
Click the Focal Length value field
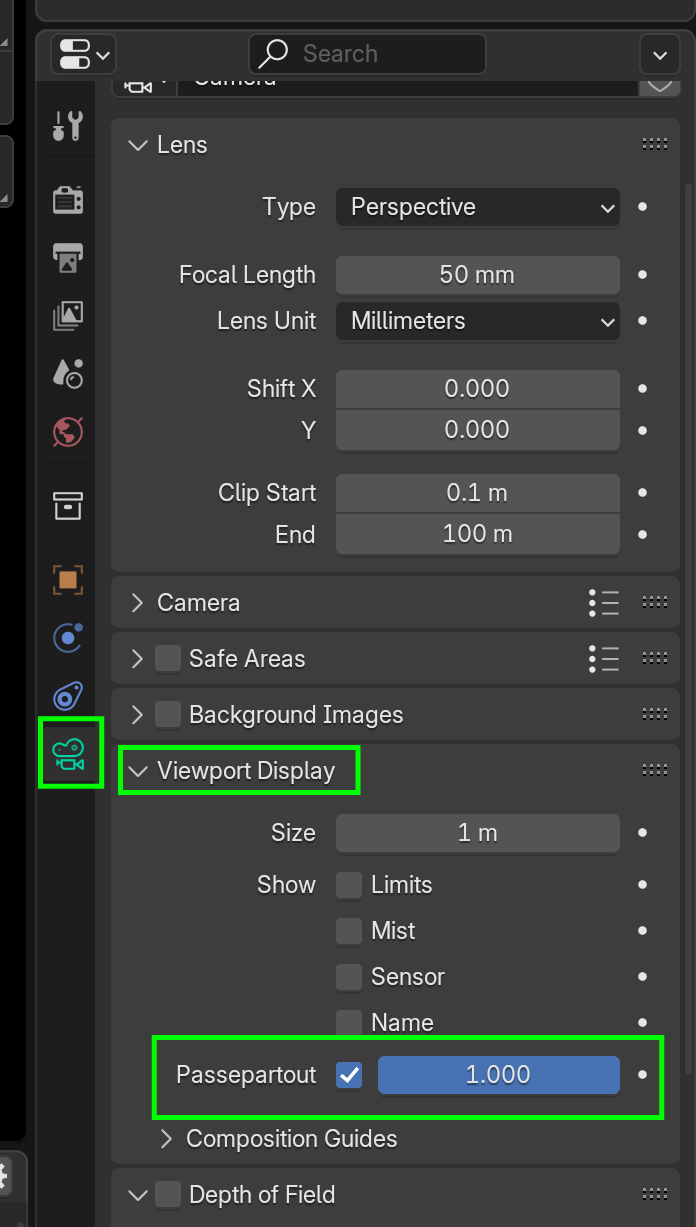click(x=478, y=275)
